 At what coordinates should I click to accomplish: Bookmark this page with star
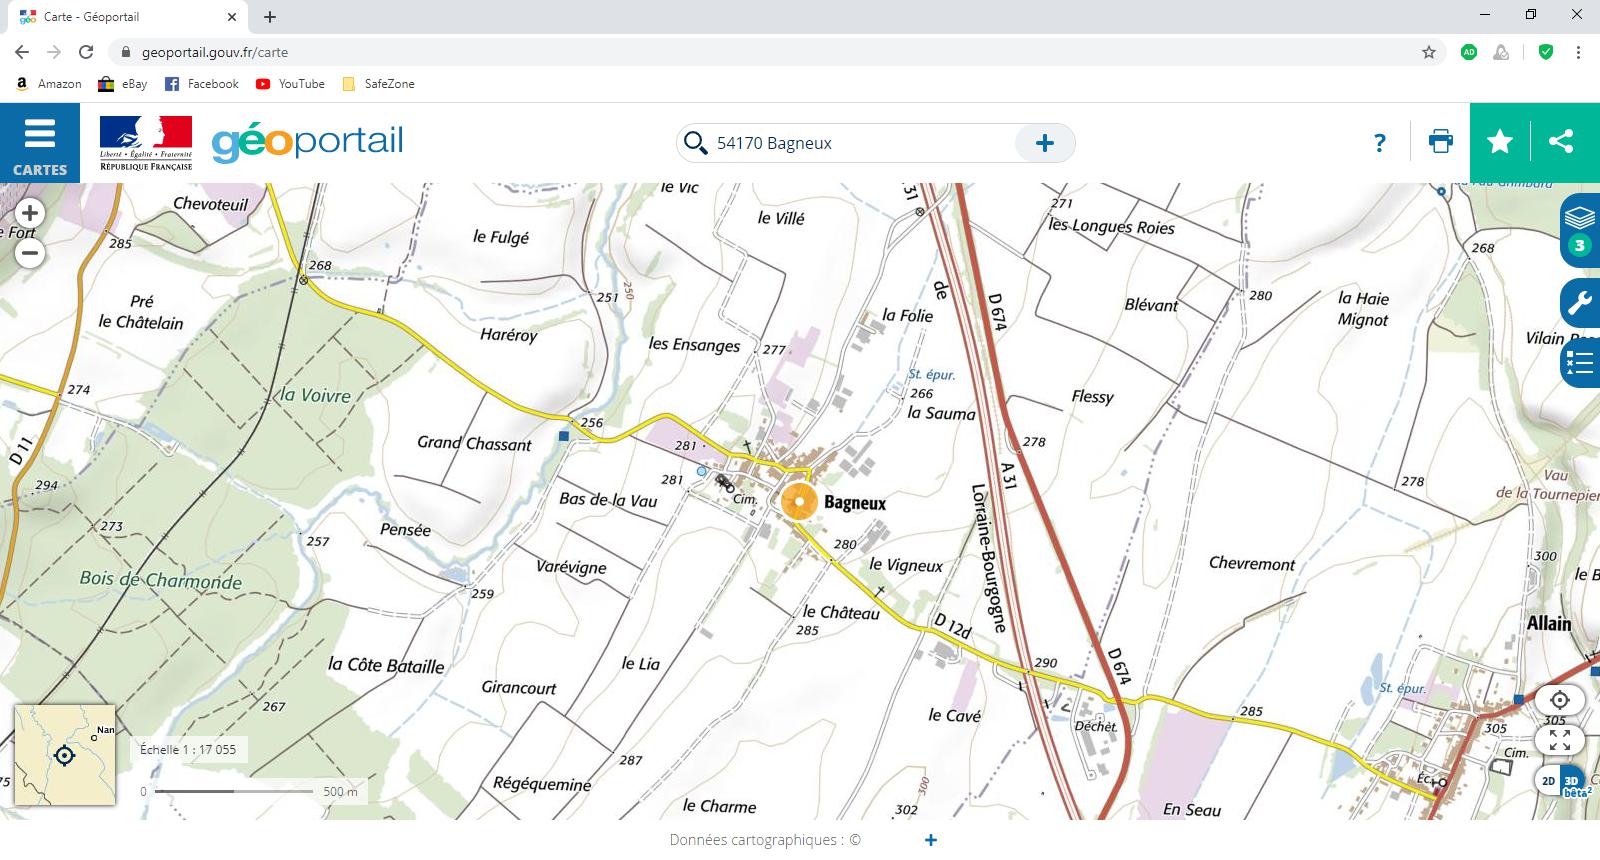coord(1429,52)
